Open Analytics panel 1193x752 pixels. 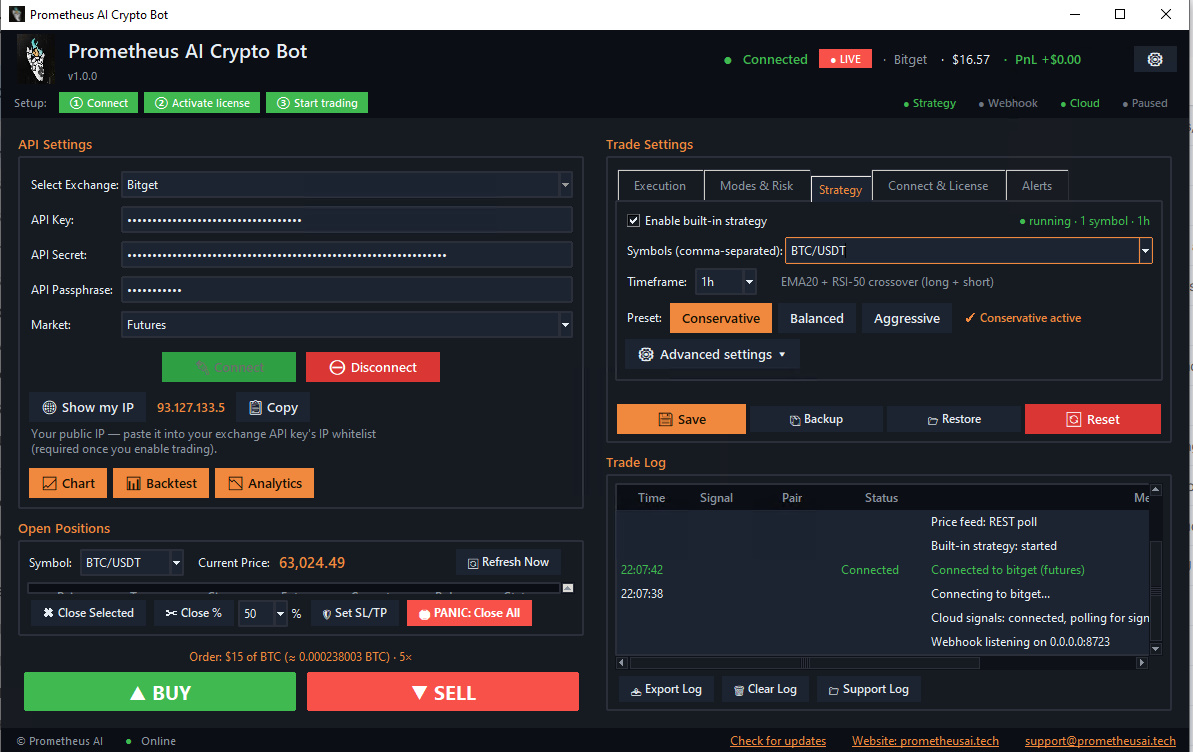point(265,483)
